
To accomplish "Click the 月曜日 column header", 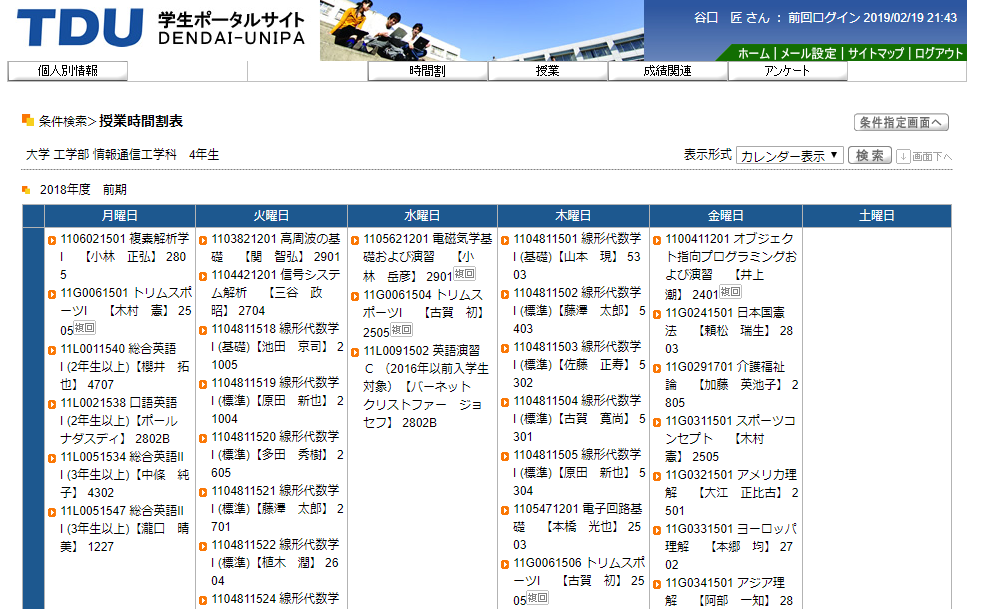I will [119, 216].
